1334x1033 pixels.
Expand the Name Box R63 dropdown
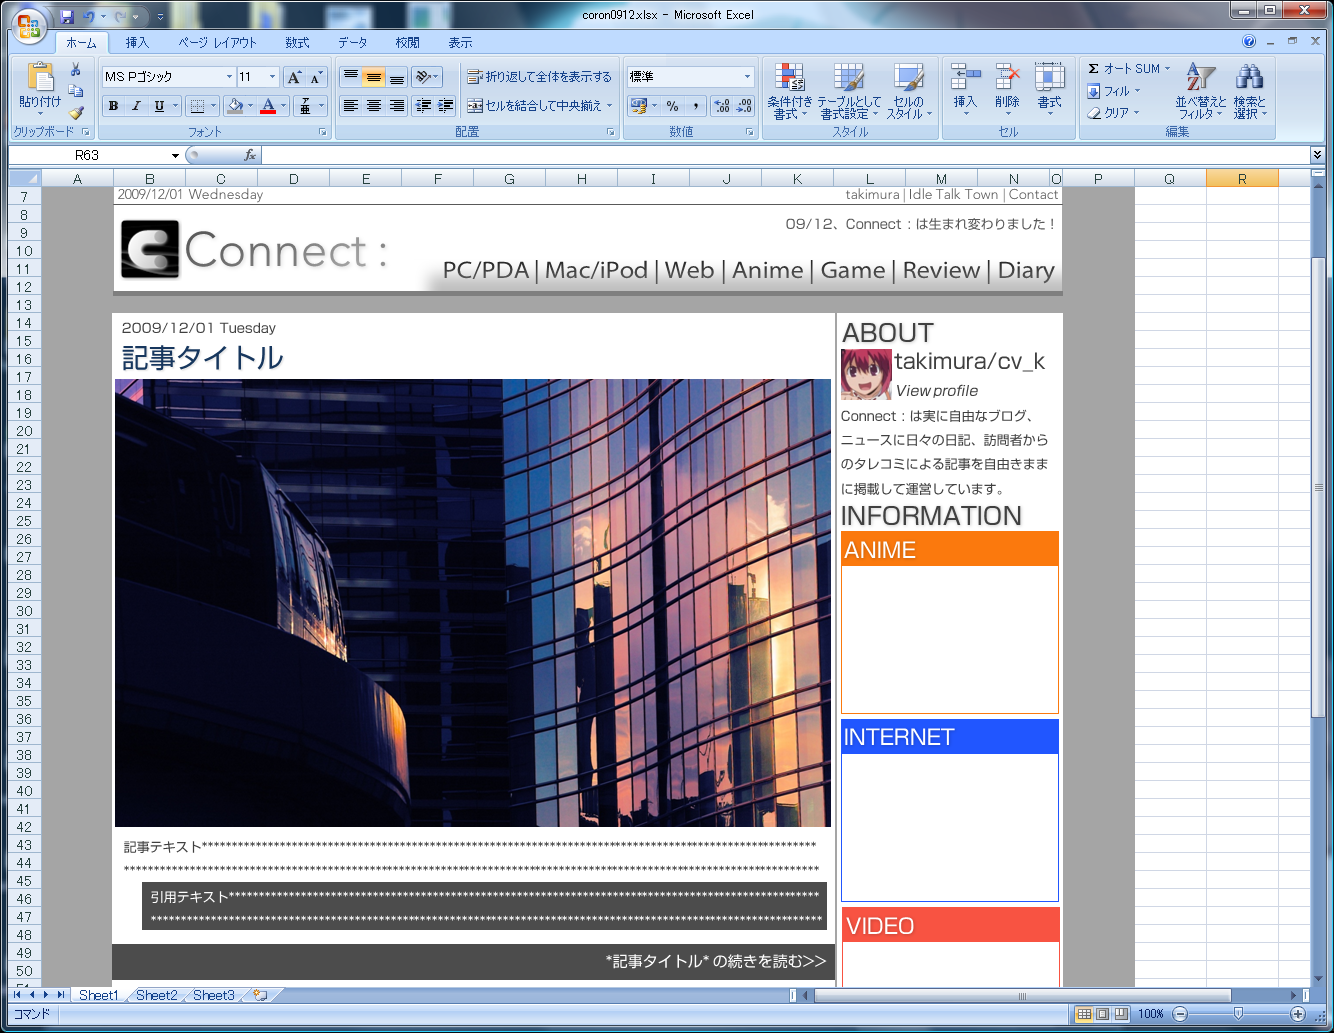(x=175, y=155)
